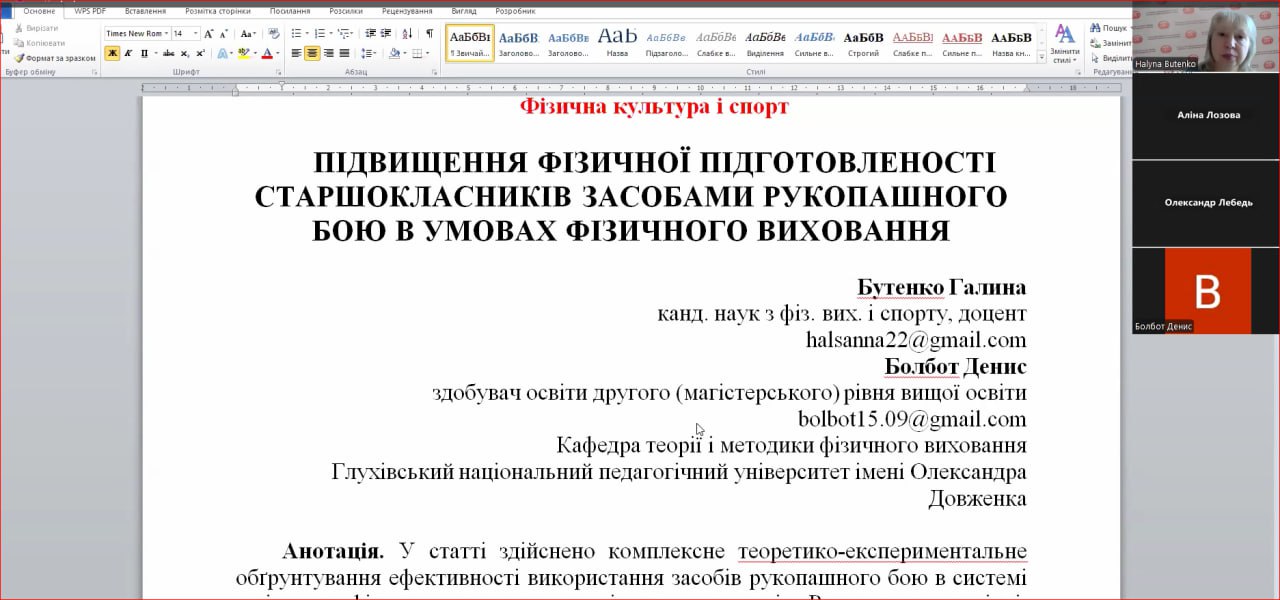Toggle italic formatting (К) button

(128, 53)
